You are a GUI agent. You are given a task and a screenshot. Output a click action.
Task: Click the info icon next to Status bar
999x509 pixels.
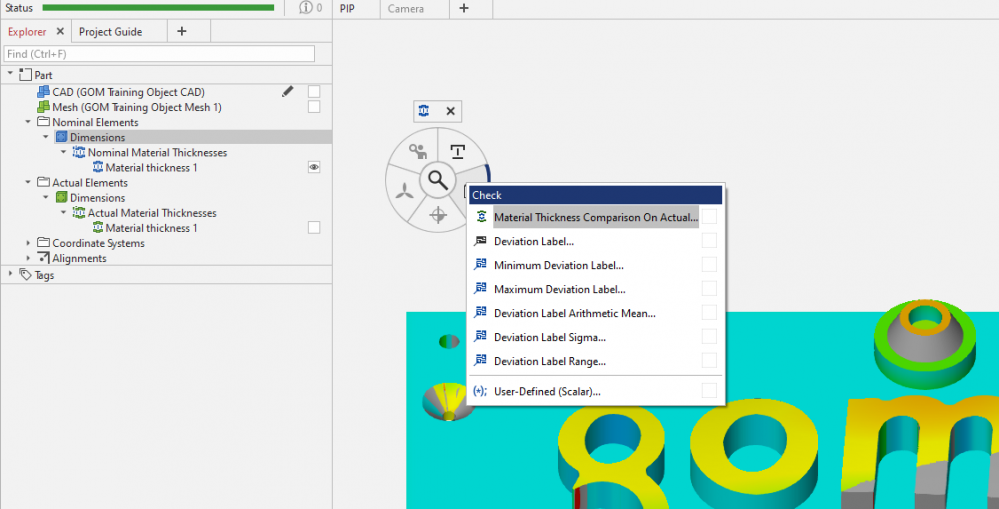[306, 8]
